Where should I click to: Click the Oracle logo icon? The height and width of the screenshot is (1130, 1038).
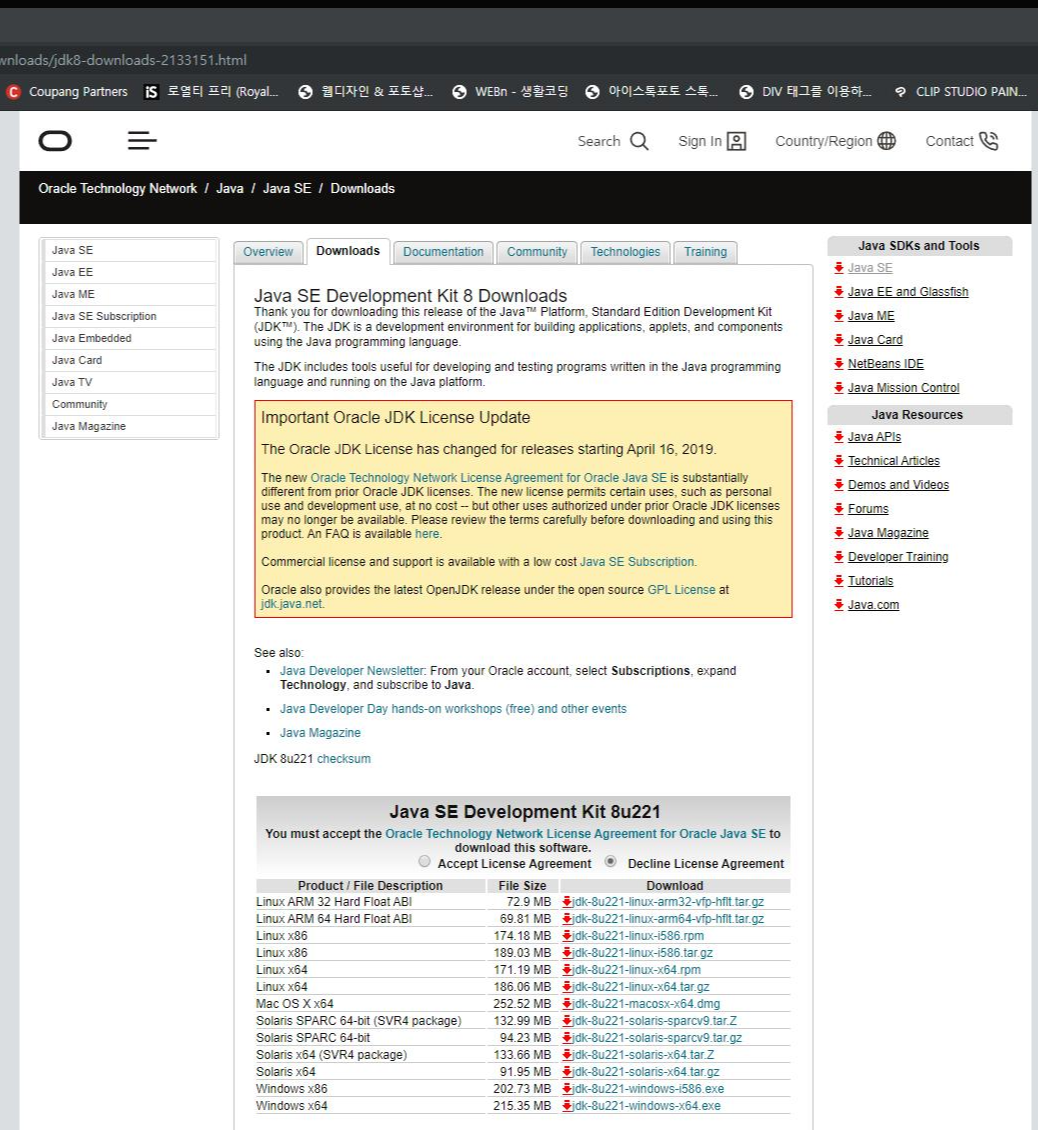pos(55,141)
